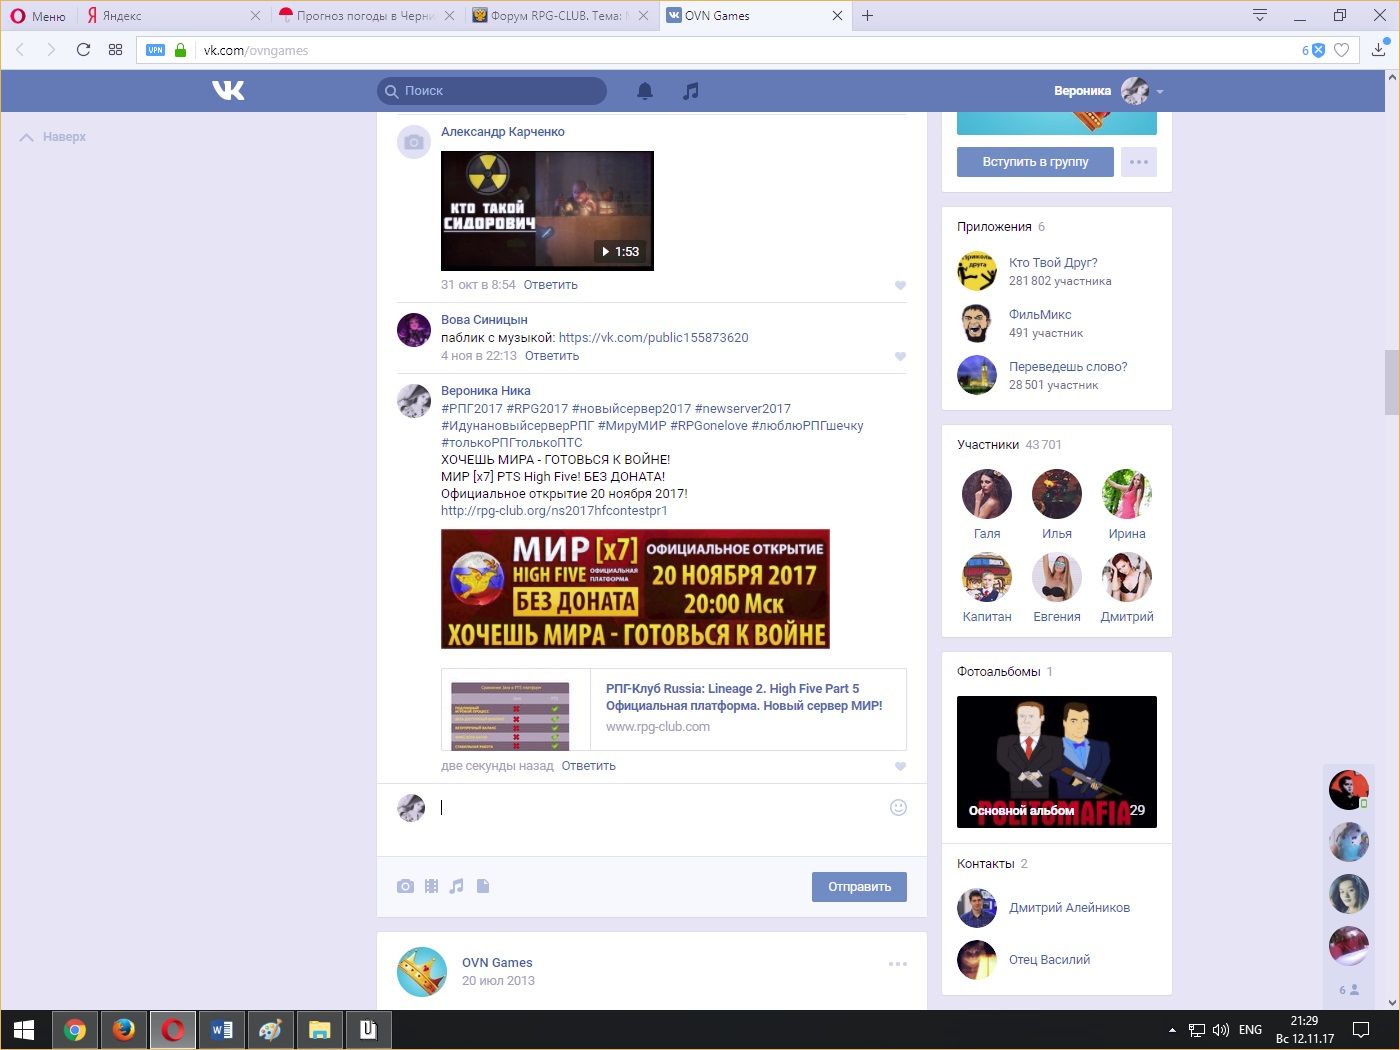Open Вова Синицын's profile
This screenshot has height=1050, width=1400.
484,320
